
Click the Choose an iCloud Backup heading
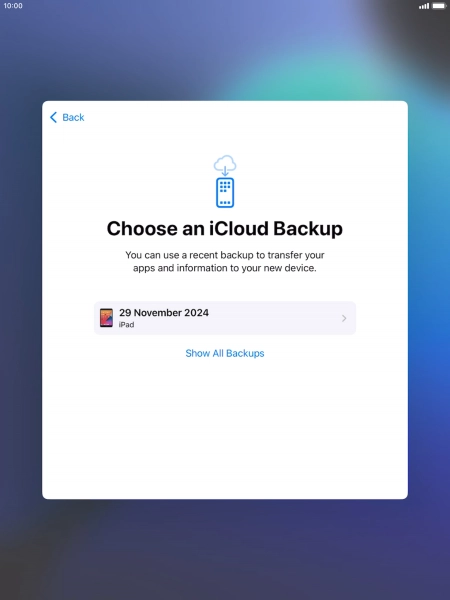tap(225, 228)
